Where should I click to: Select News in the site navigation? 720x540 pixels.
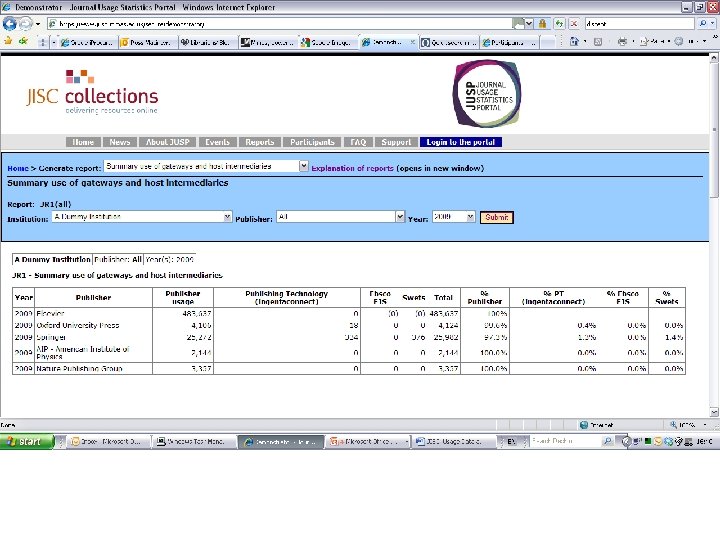click(x=120, y=142)
